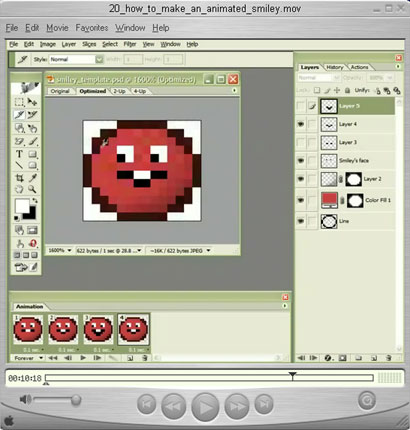Click the foreground color white swatch
Image resolution: width=410 pixels, height=430 pixels.
tap(22, 206)
